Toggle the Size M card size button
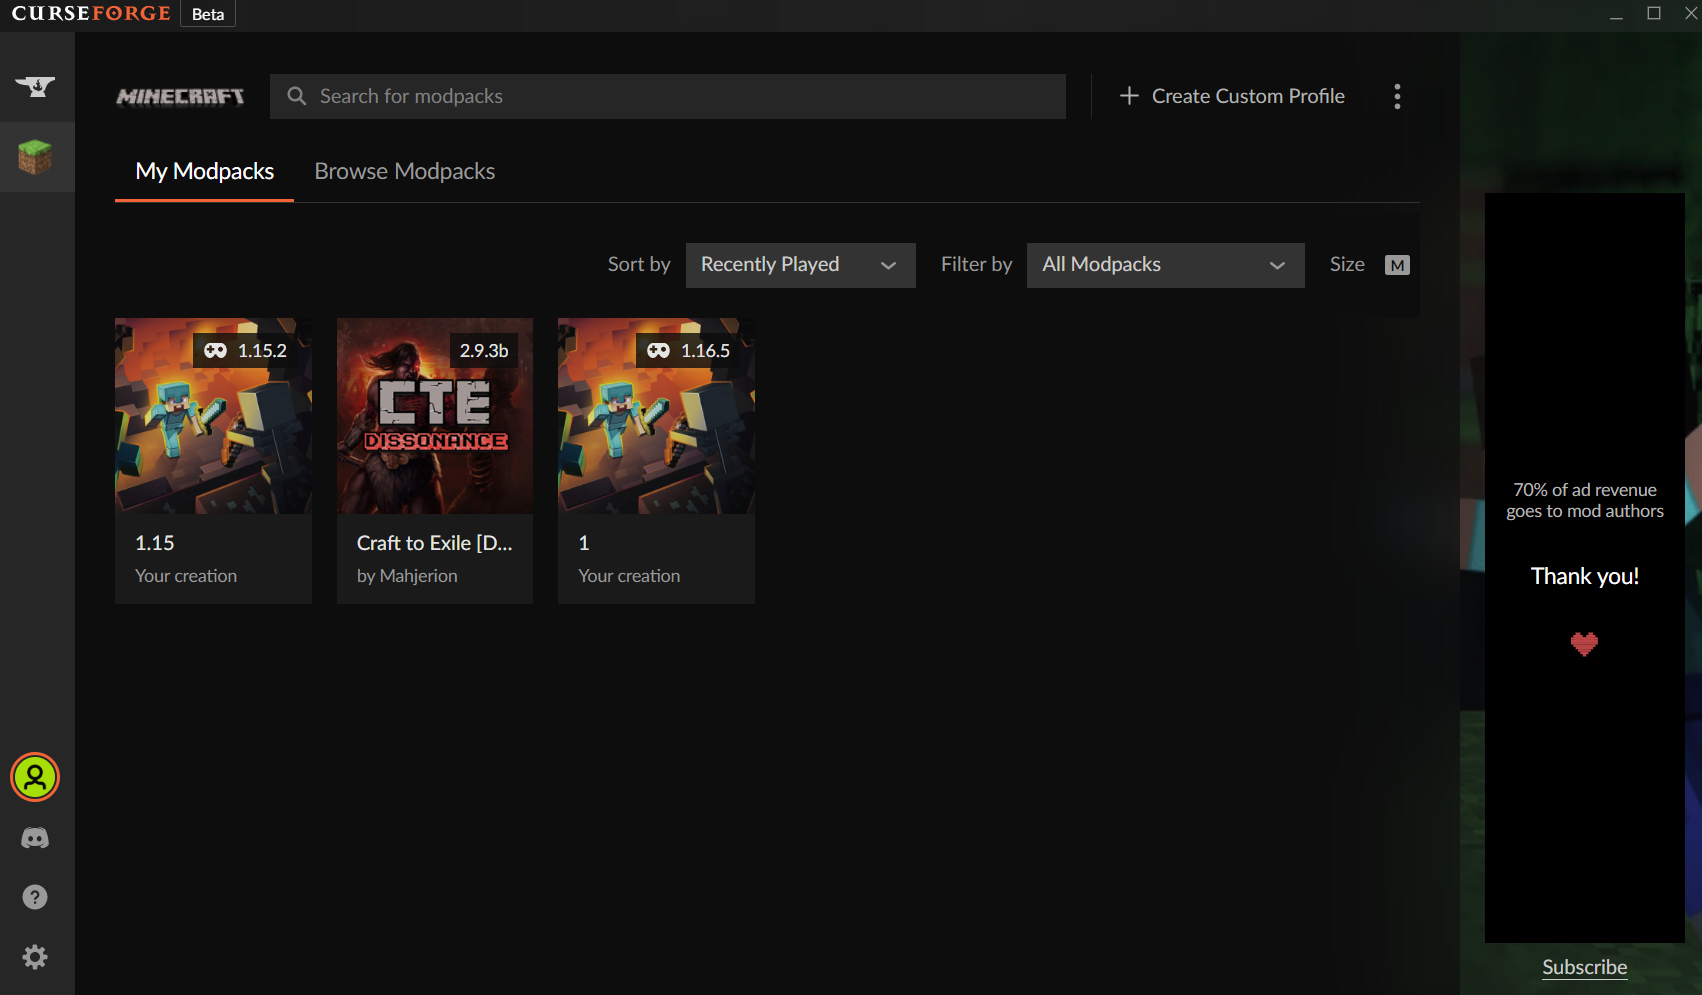The height and width of the screenshot is (995, 1702). (x=1397, y=265)
